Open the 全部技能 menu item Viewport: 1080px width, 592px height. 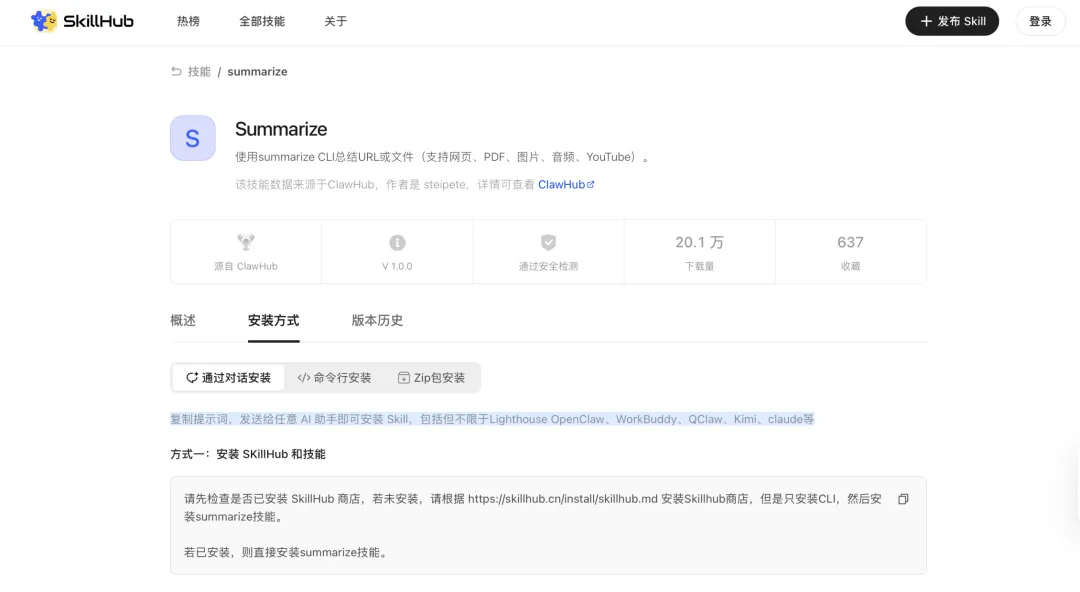(262, 21)
